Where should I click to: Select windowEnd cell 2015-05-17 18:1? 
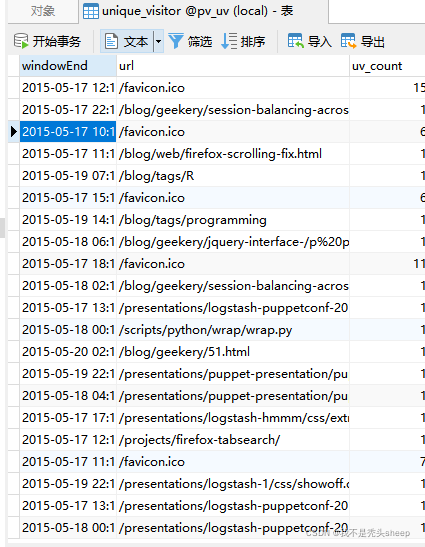click(x=68, y=263)
